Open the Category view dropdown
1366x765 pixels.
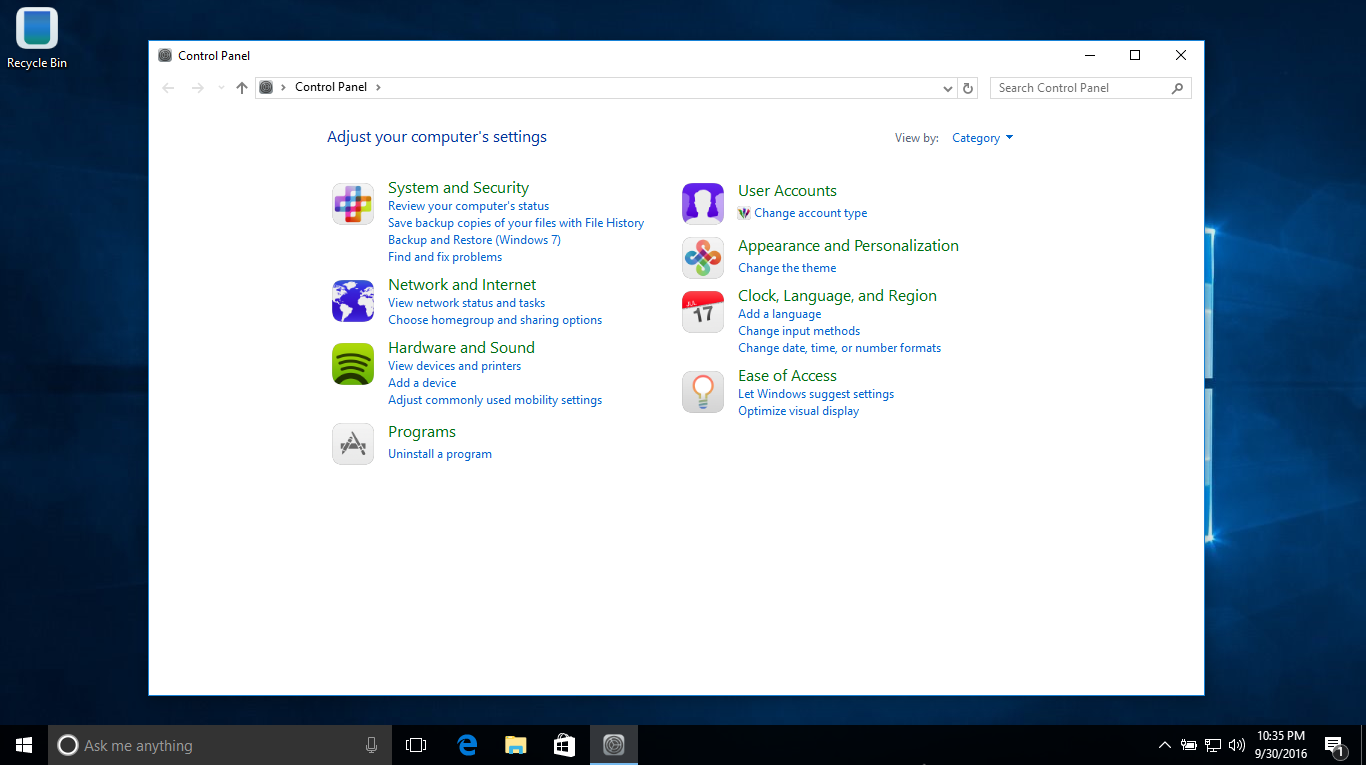click(981, 137)
